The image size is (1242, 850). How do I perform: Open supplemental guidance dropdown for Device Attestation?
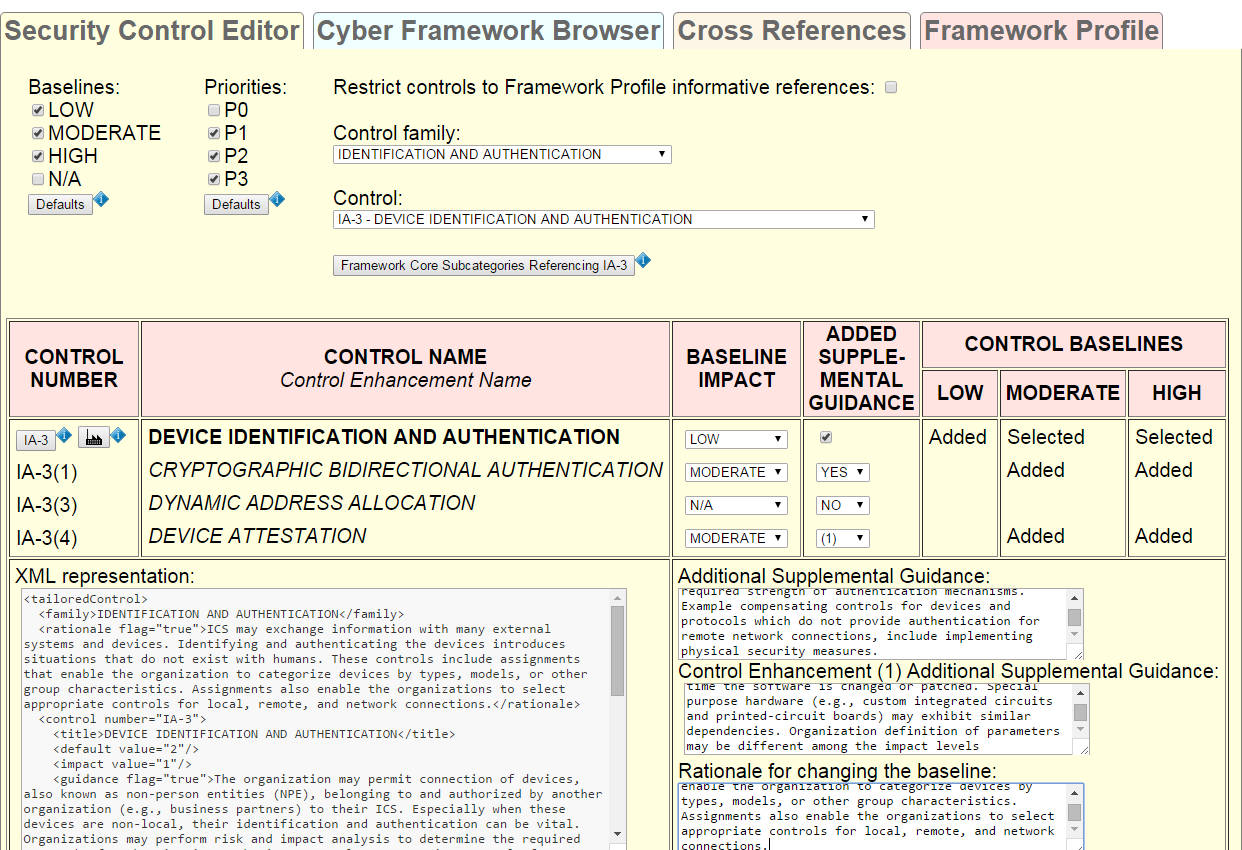(842, 538)
